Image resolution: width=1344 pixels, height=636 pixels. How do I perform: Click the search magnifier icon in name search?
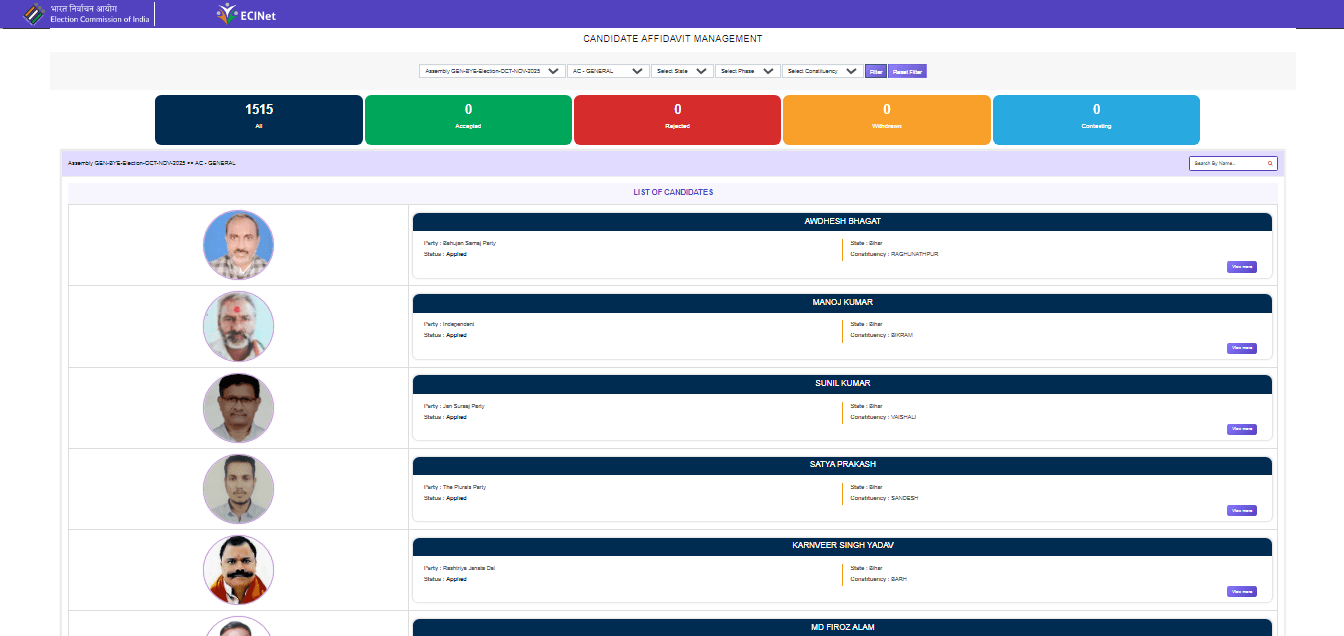tap(1270, 163)
